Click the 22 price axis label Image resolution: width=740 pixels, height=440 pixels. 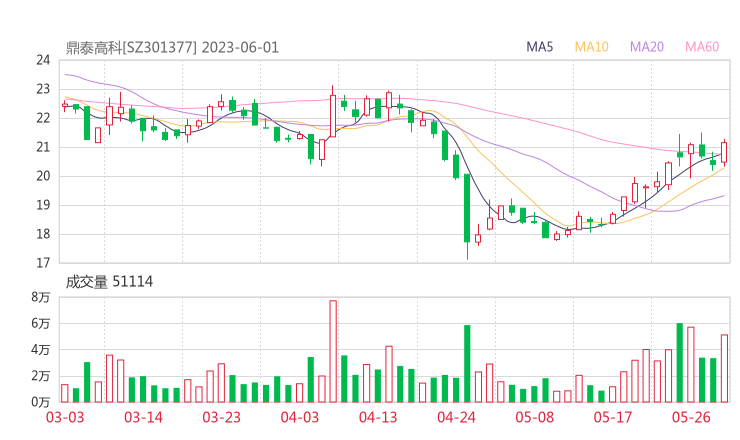coord(43,118)
